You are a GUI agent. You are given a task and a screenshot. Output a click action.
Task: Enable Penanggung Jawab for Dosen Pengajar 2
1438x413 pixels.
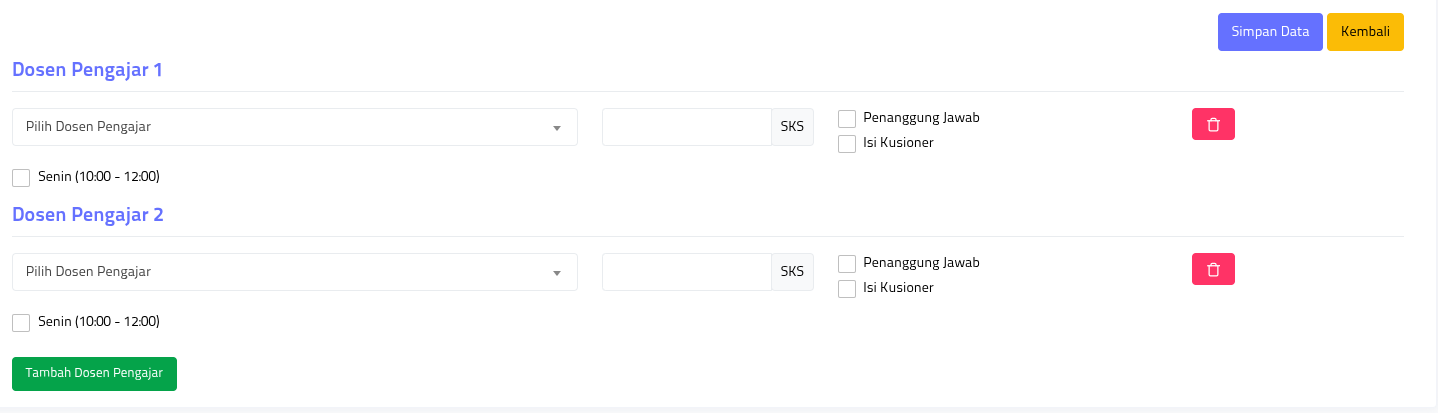[847, 264]
